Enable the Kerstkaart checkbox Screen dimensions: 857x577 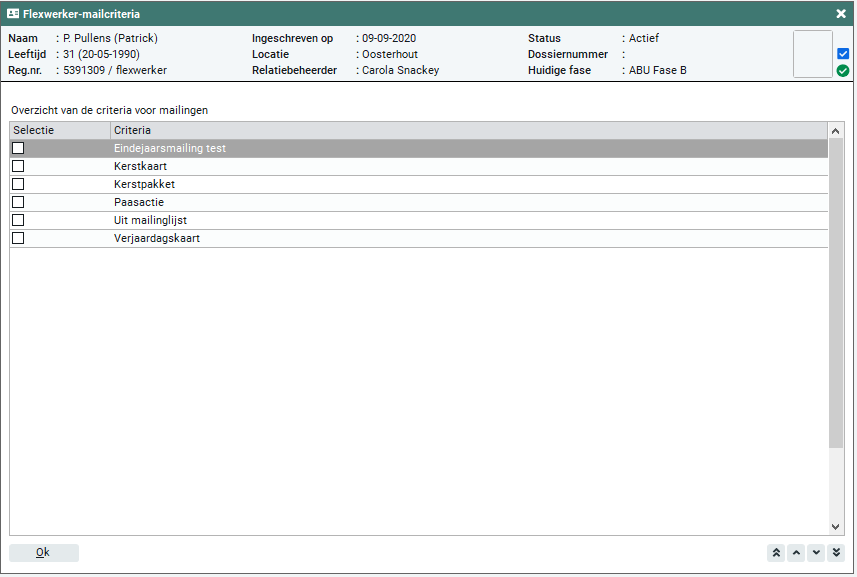click(x=18, y=166)
